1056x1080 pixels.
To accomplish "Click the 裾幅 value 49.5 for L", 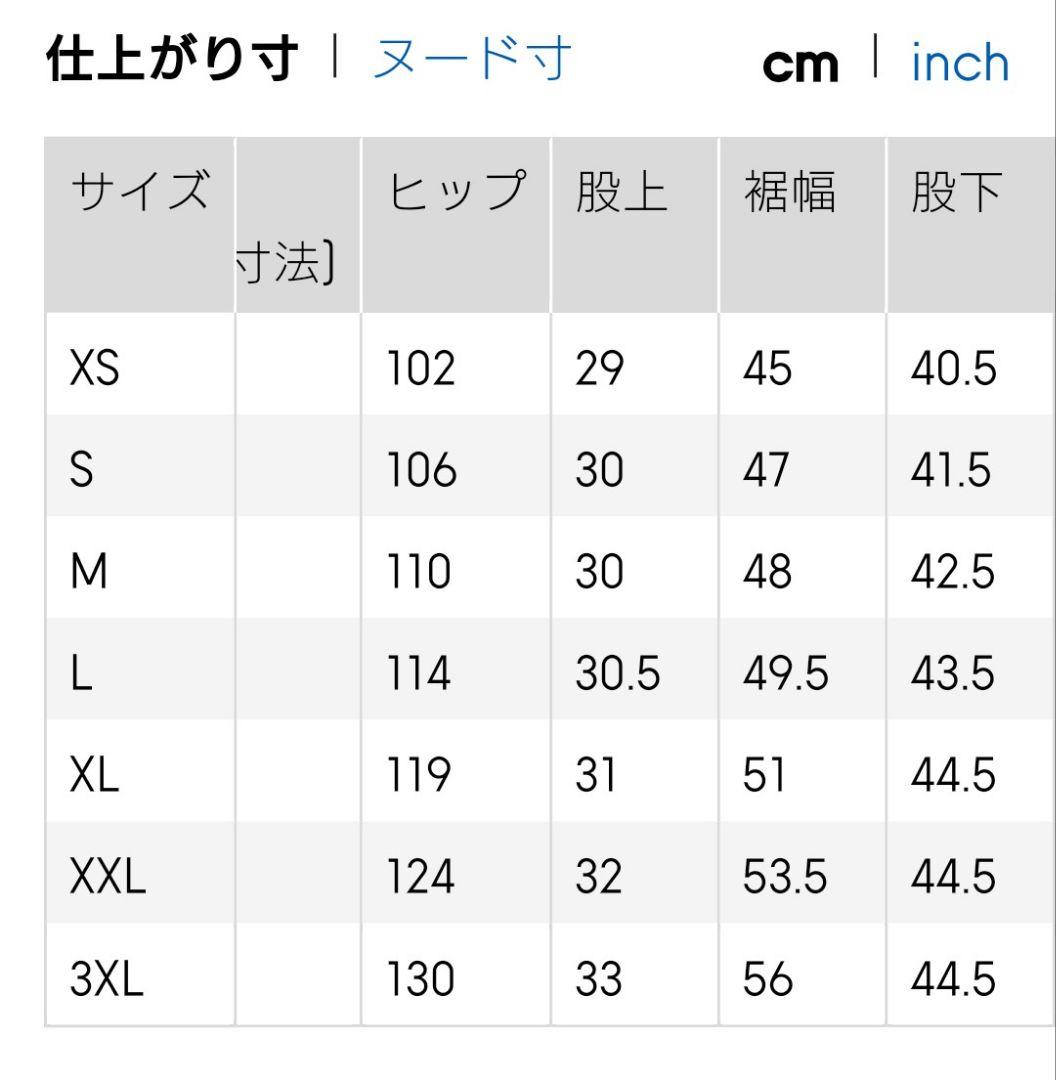I will point(785,674).
